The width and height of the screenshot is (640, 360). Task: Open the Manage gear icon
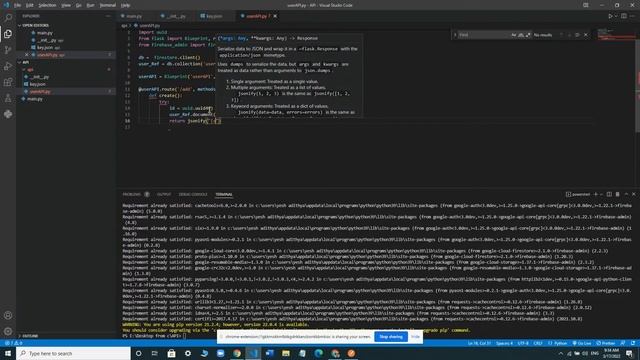[8, 331]
